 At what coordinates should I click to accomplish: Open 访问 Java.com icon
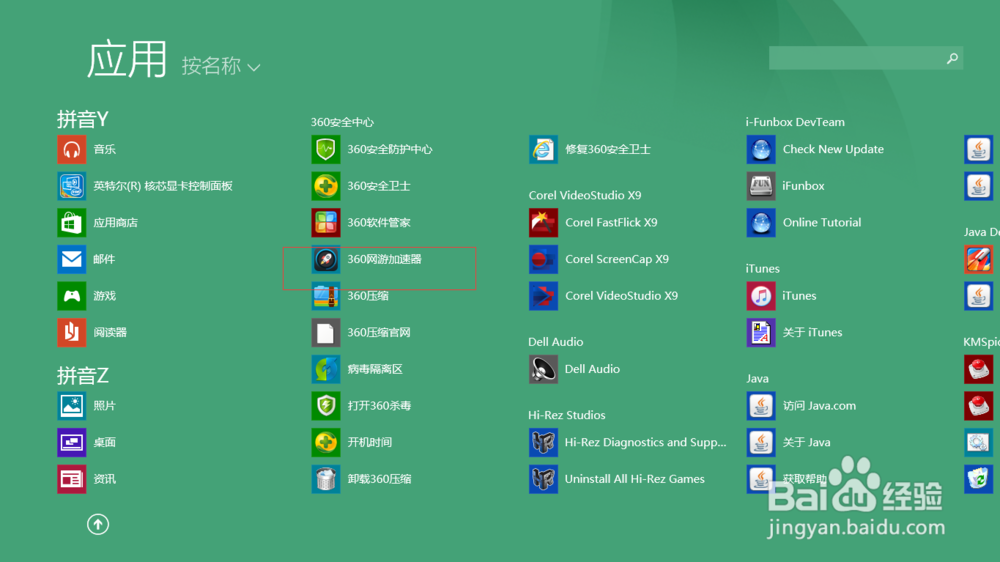point(761,406)
